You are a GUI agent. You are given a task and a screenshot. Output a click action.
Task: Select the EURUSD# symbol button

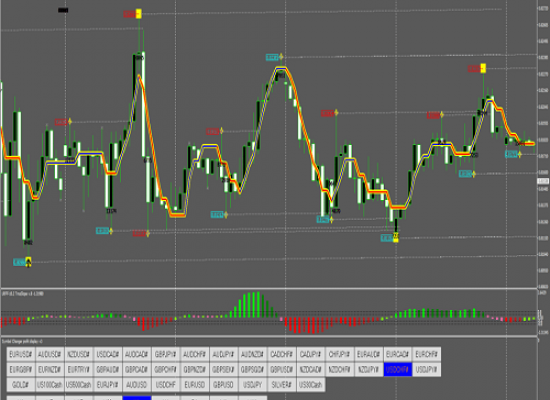point(21,354)
